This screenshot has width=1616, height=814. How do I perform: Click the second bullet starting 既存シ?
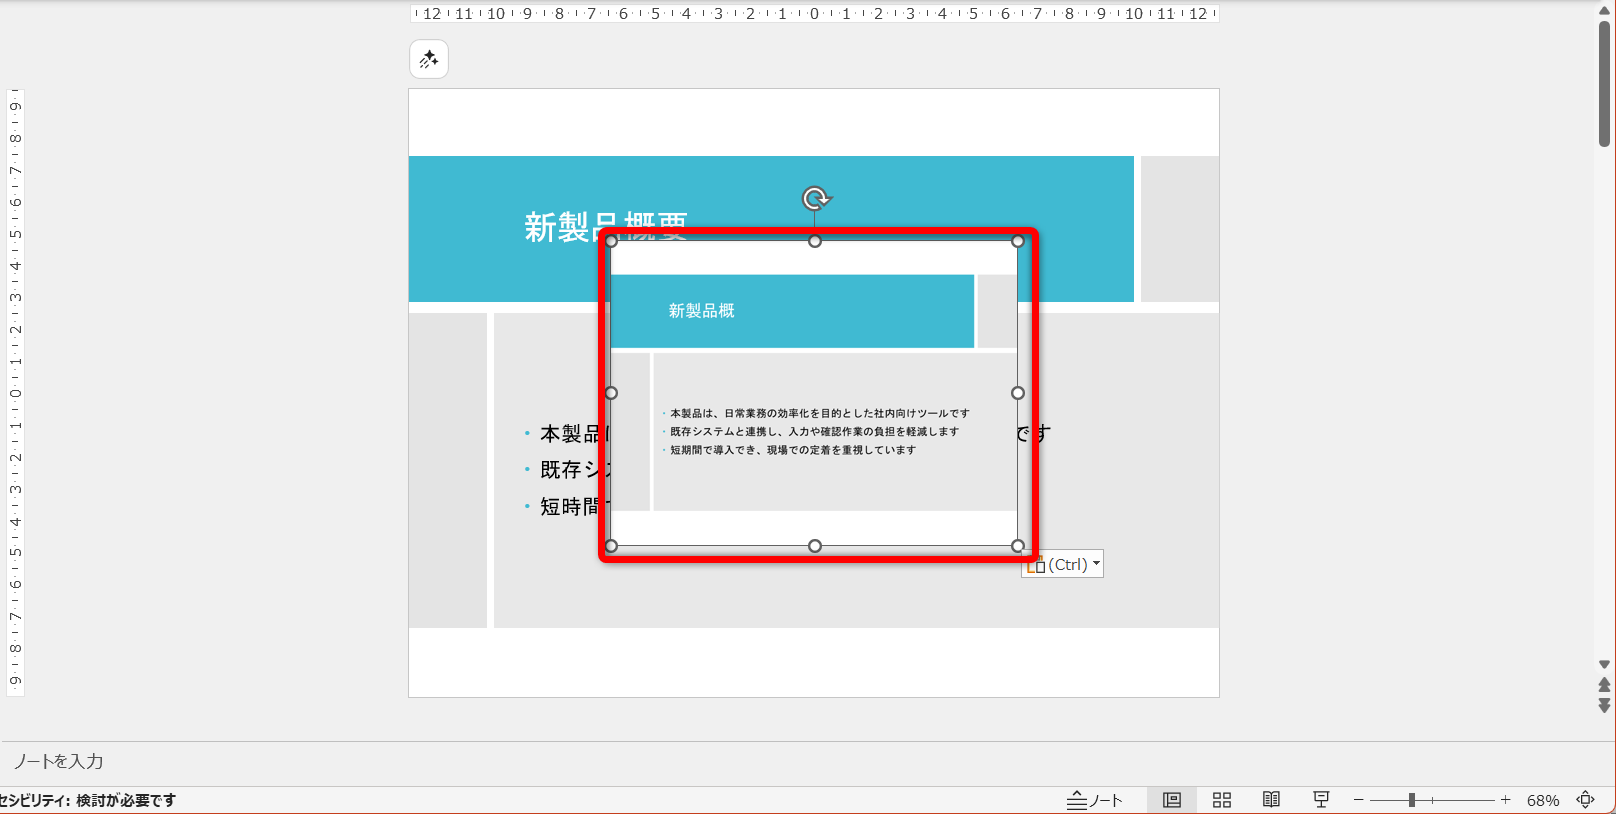click(x=571, y=470)
